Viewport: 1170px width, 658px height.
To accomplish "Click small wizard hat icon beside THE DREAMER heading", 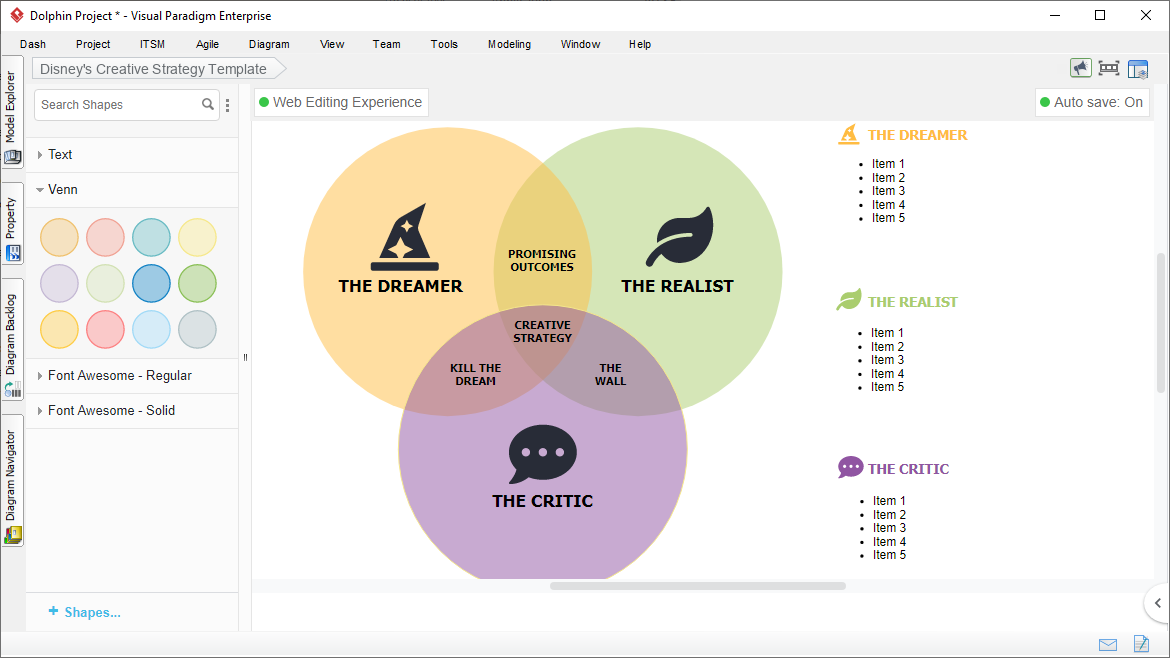I will click(849, 134).
